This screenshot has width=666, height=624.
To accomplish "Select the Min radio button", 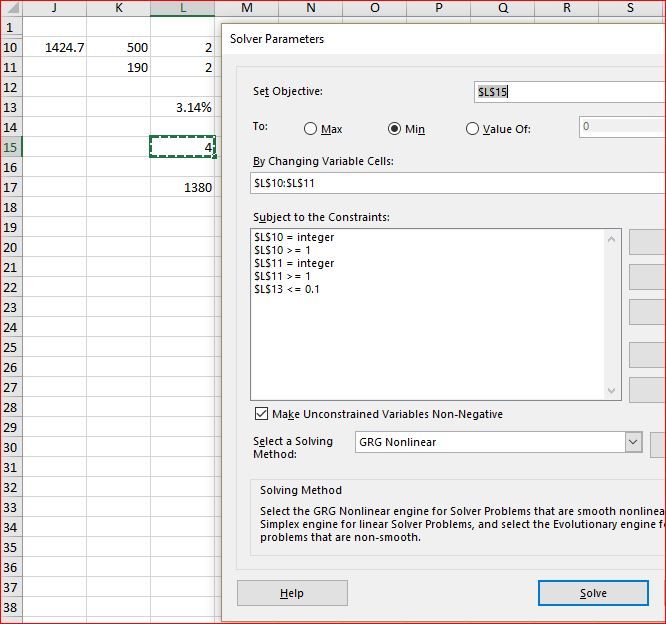I will [x=394, y=129].
